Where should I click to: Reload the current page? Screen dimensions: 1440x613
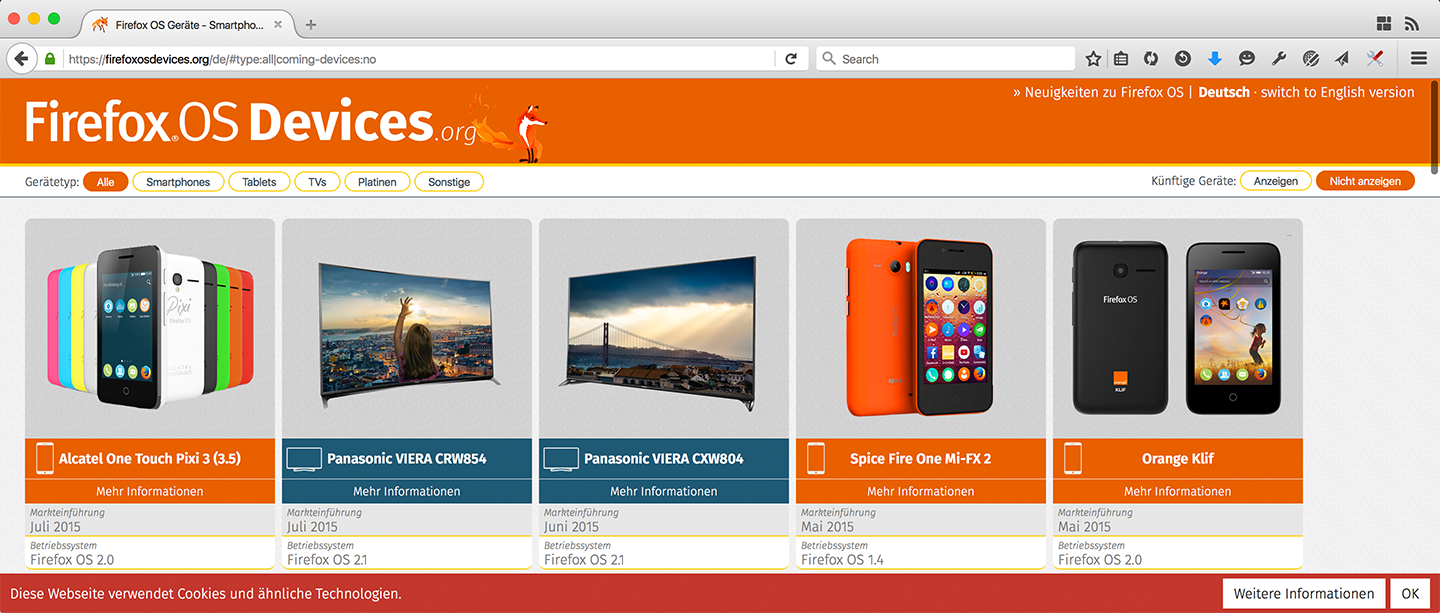(790, 59)
